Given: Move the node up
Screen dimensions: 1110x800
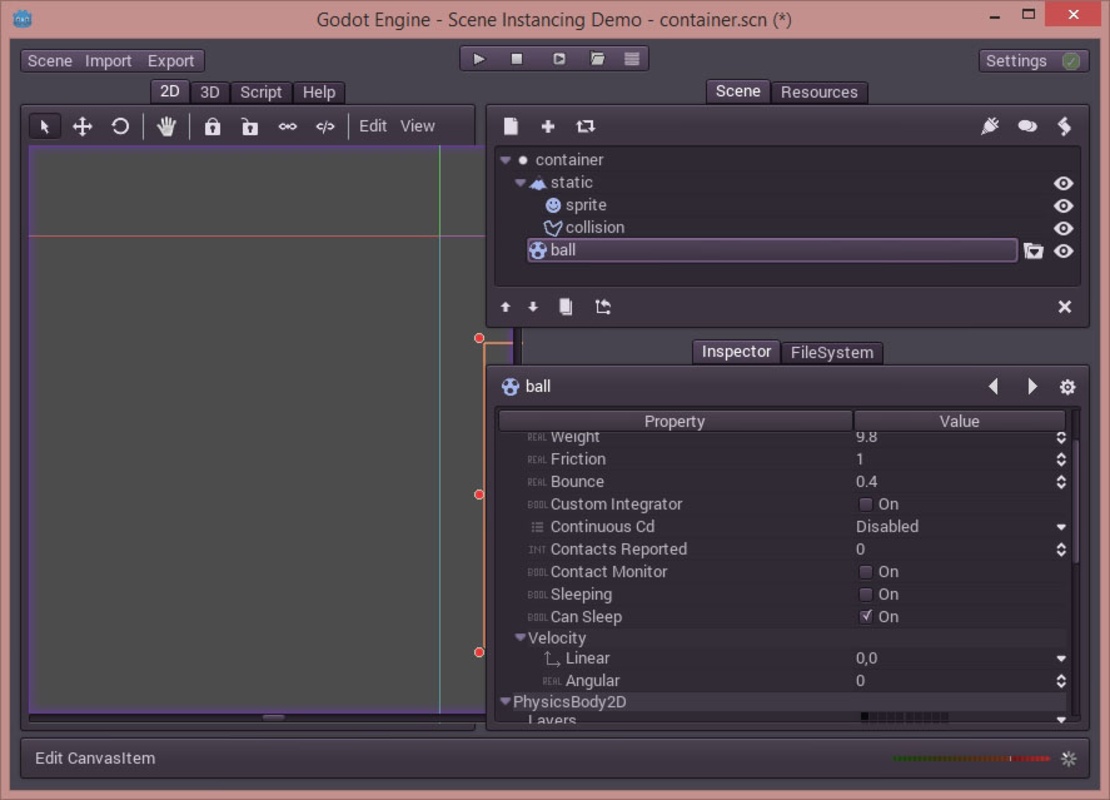Looking at the screenshot, I should [505, 307].
